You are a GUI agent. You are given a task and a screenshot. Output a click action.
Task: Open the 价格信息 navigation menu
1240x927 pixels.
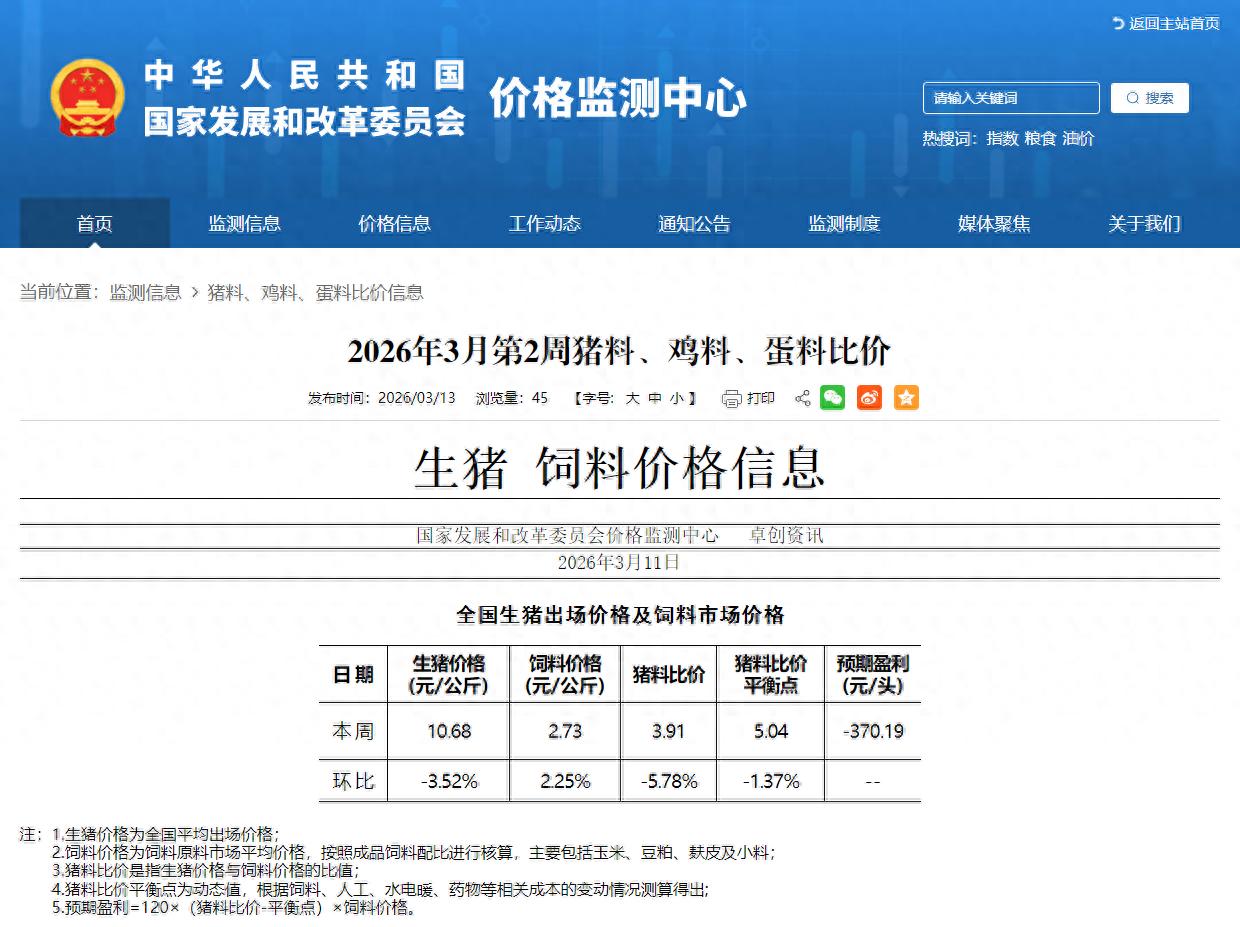[x=394, y=224]
